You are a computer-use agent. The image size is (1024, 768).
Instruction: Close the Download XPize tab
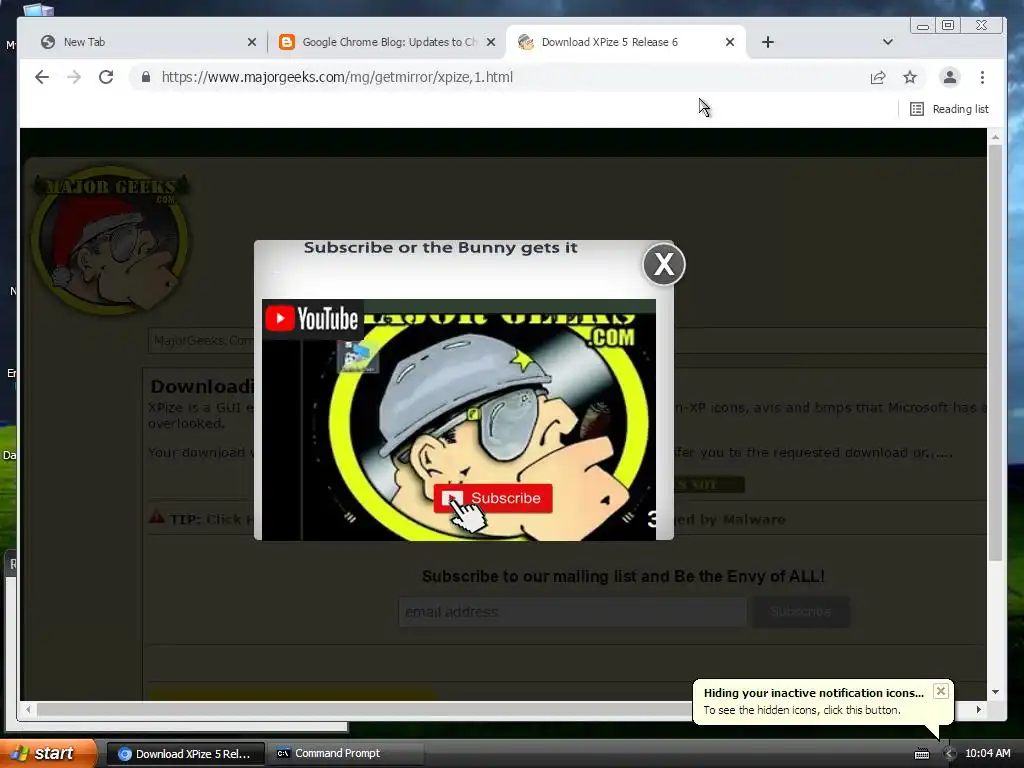click(729, 42)
